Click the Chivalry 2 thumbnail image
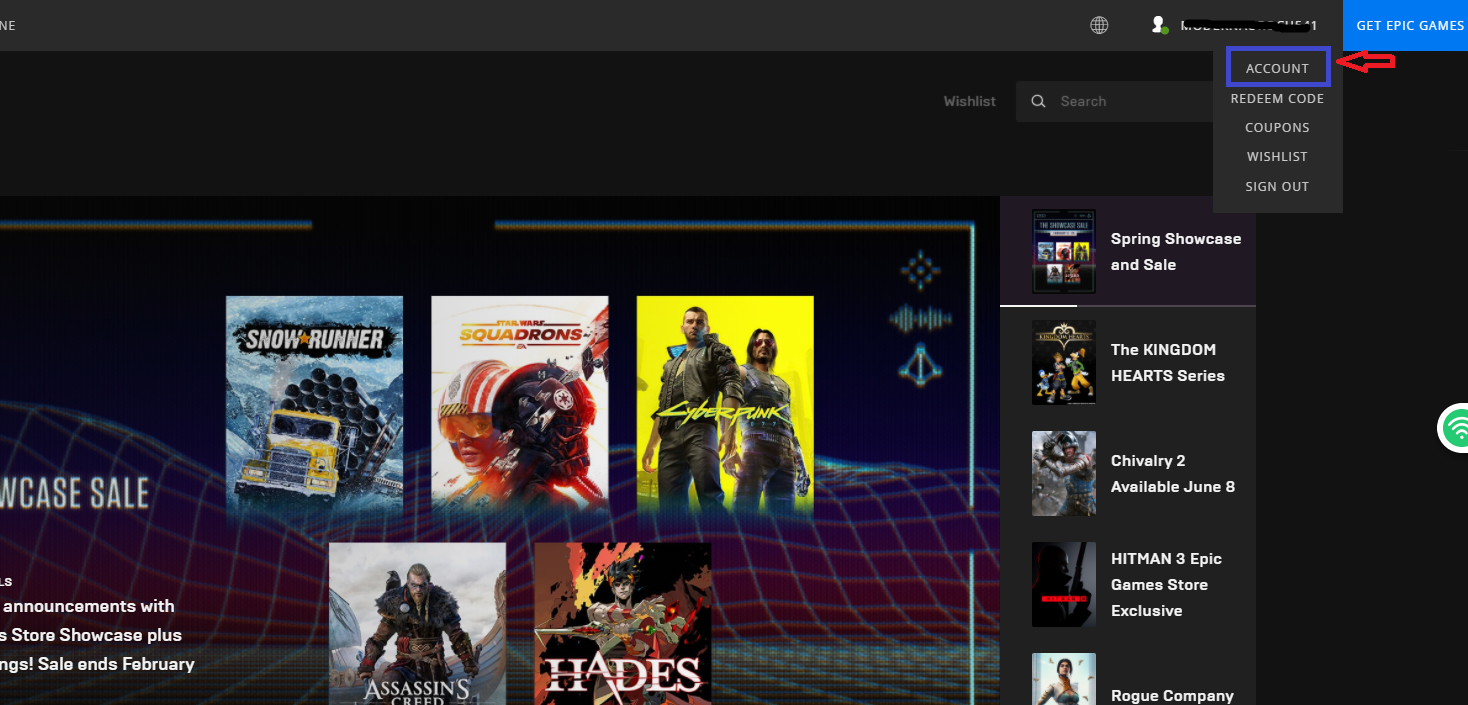The height and width of the screenshot is (705, 1468). [1064, 473]
